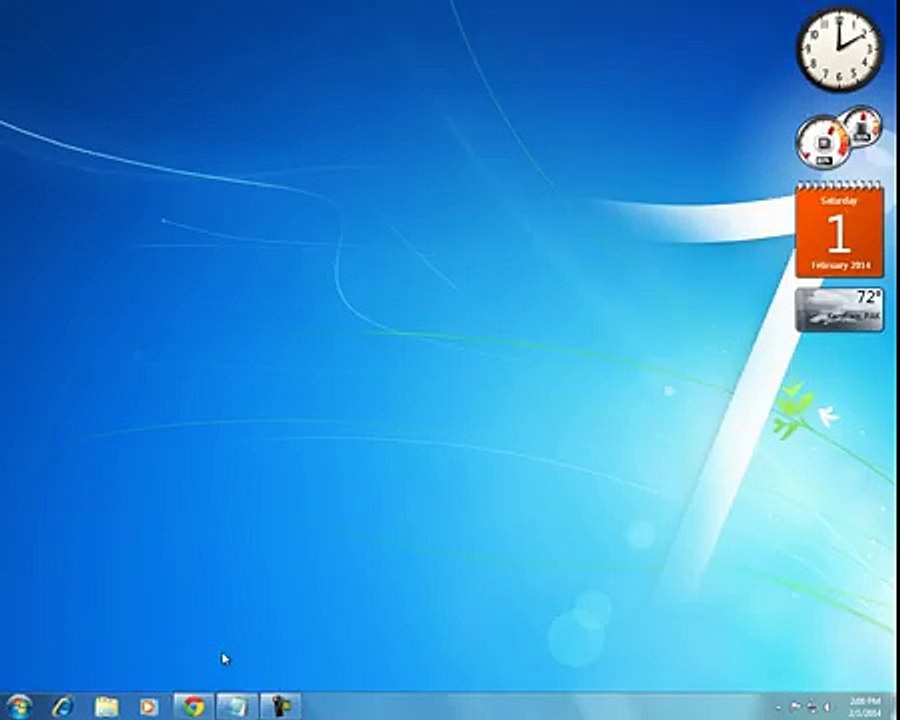
Task: Open Windows Explorer folder on taskbar
Action: [x=106, y=707]
